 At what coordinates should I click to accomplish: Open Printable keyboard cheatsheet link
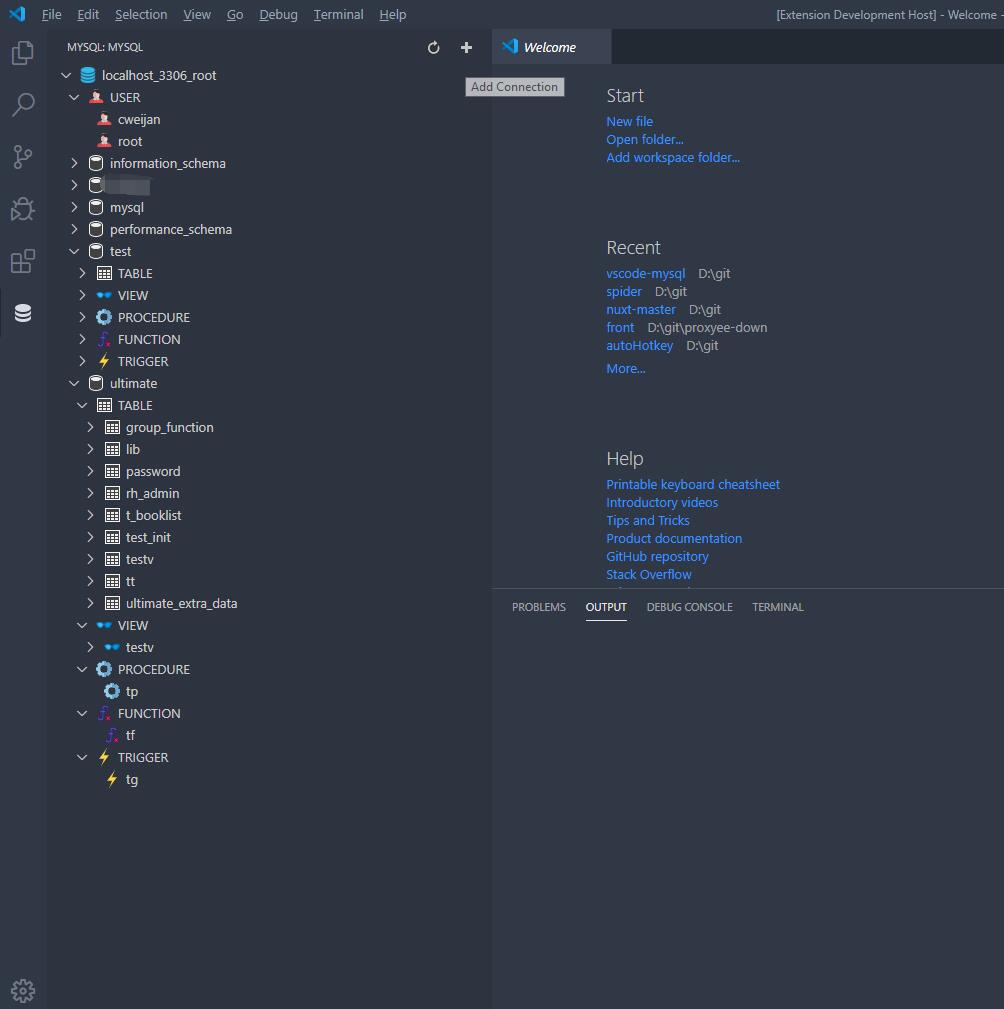tap(693, 485)
